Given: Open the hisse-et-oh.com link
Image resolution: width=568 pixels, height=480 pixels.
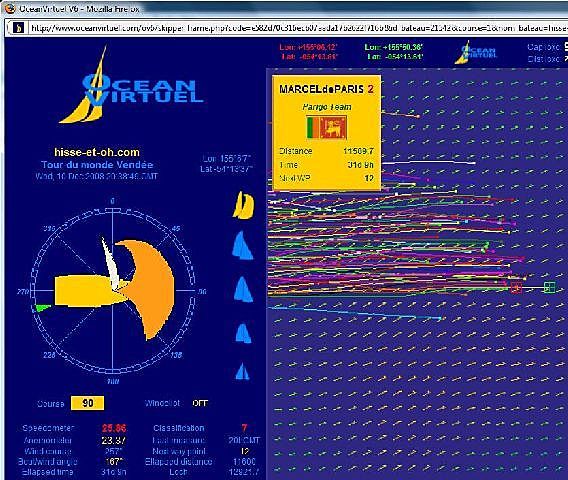Looking at the screenshot, I should point(97,152).
